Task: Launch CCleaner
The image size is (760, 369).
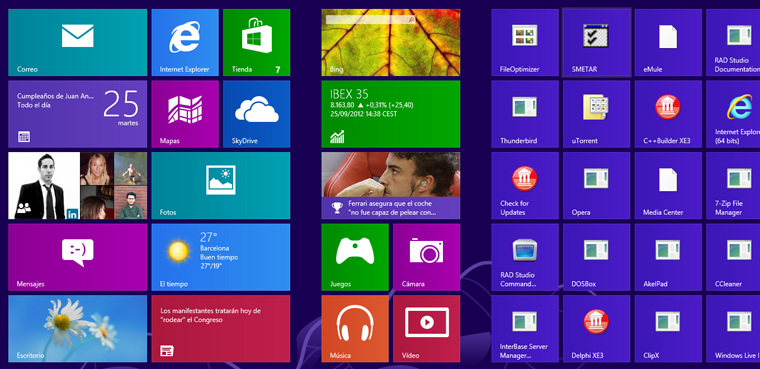Action: [733, 257]
